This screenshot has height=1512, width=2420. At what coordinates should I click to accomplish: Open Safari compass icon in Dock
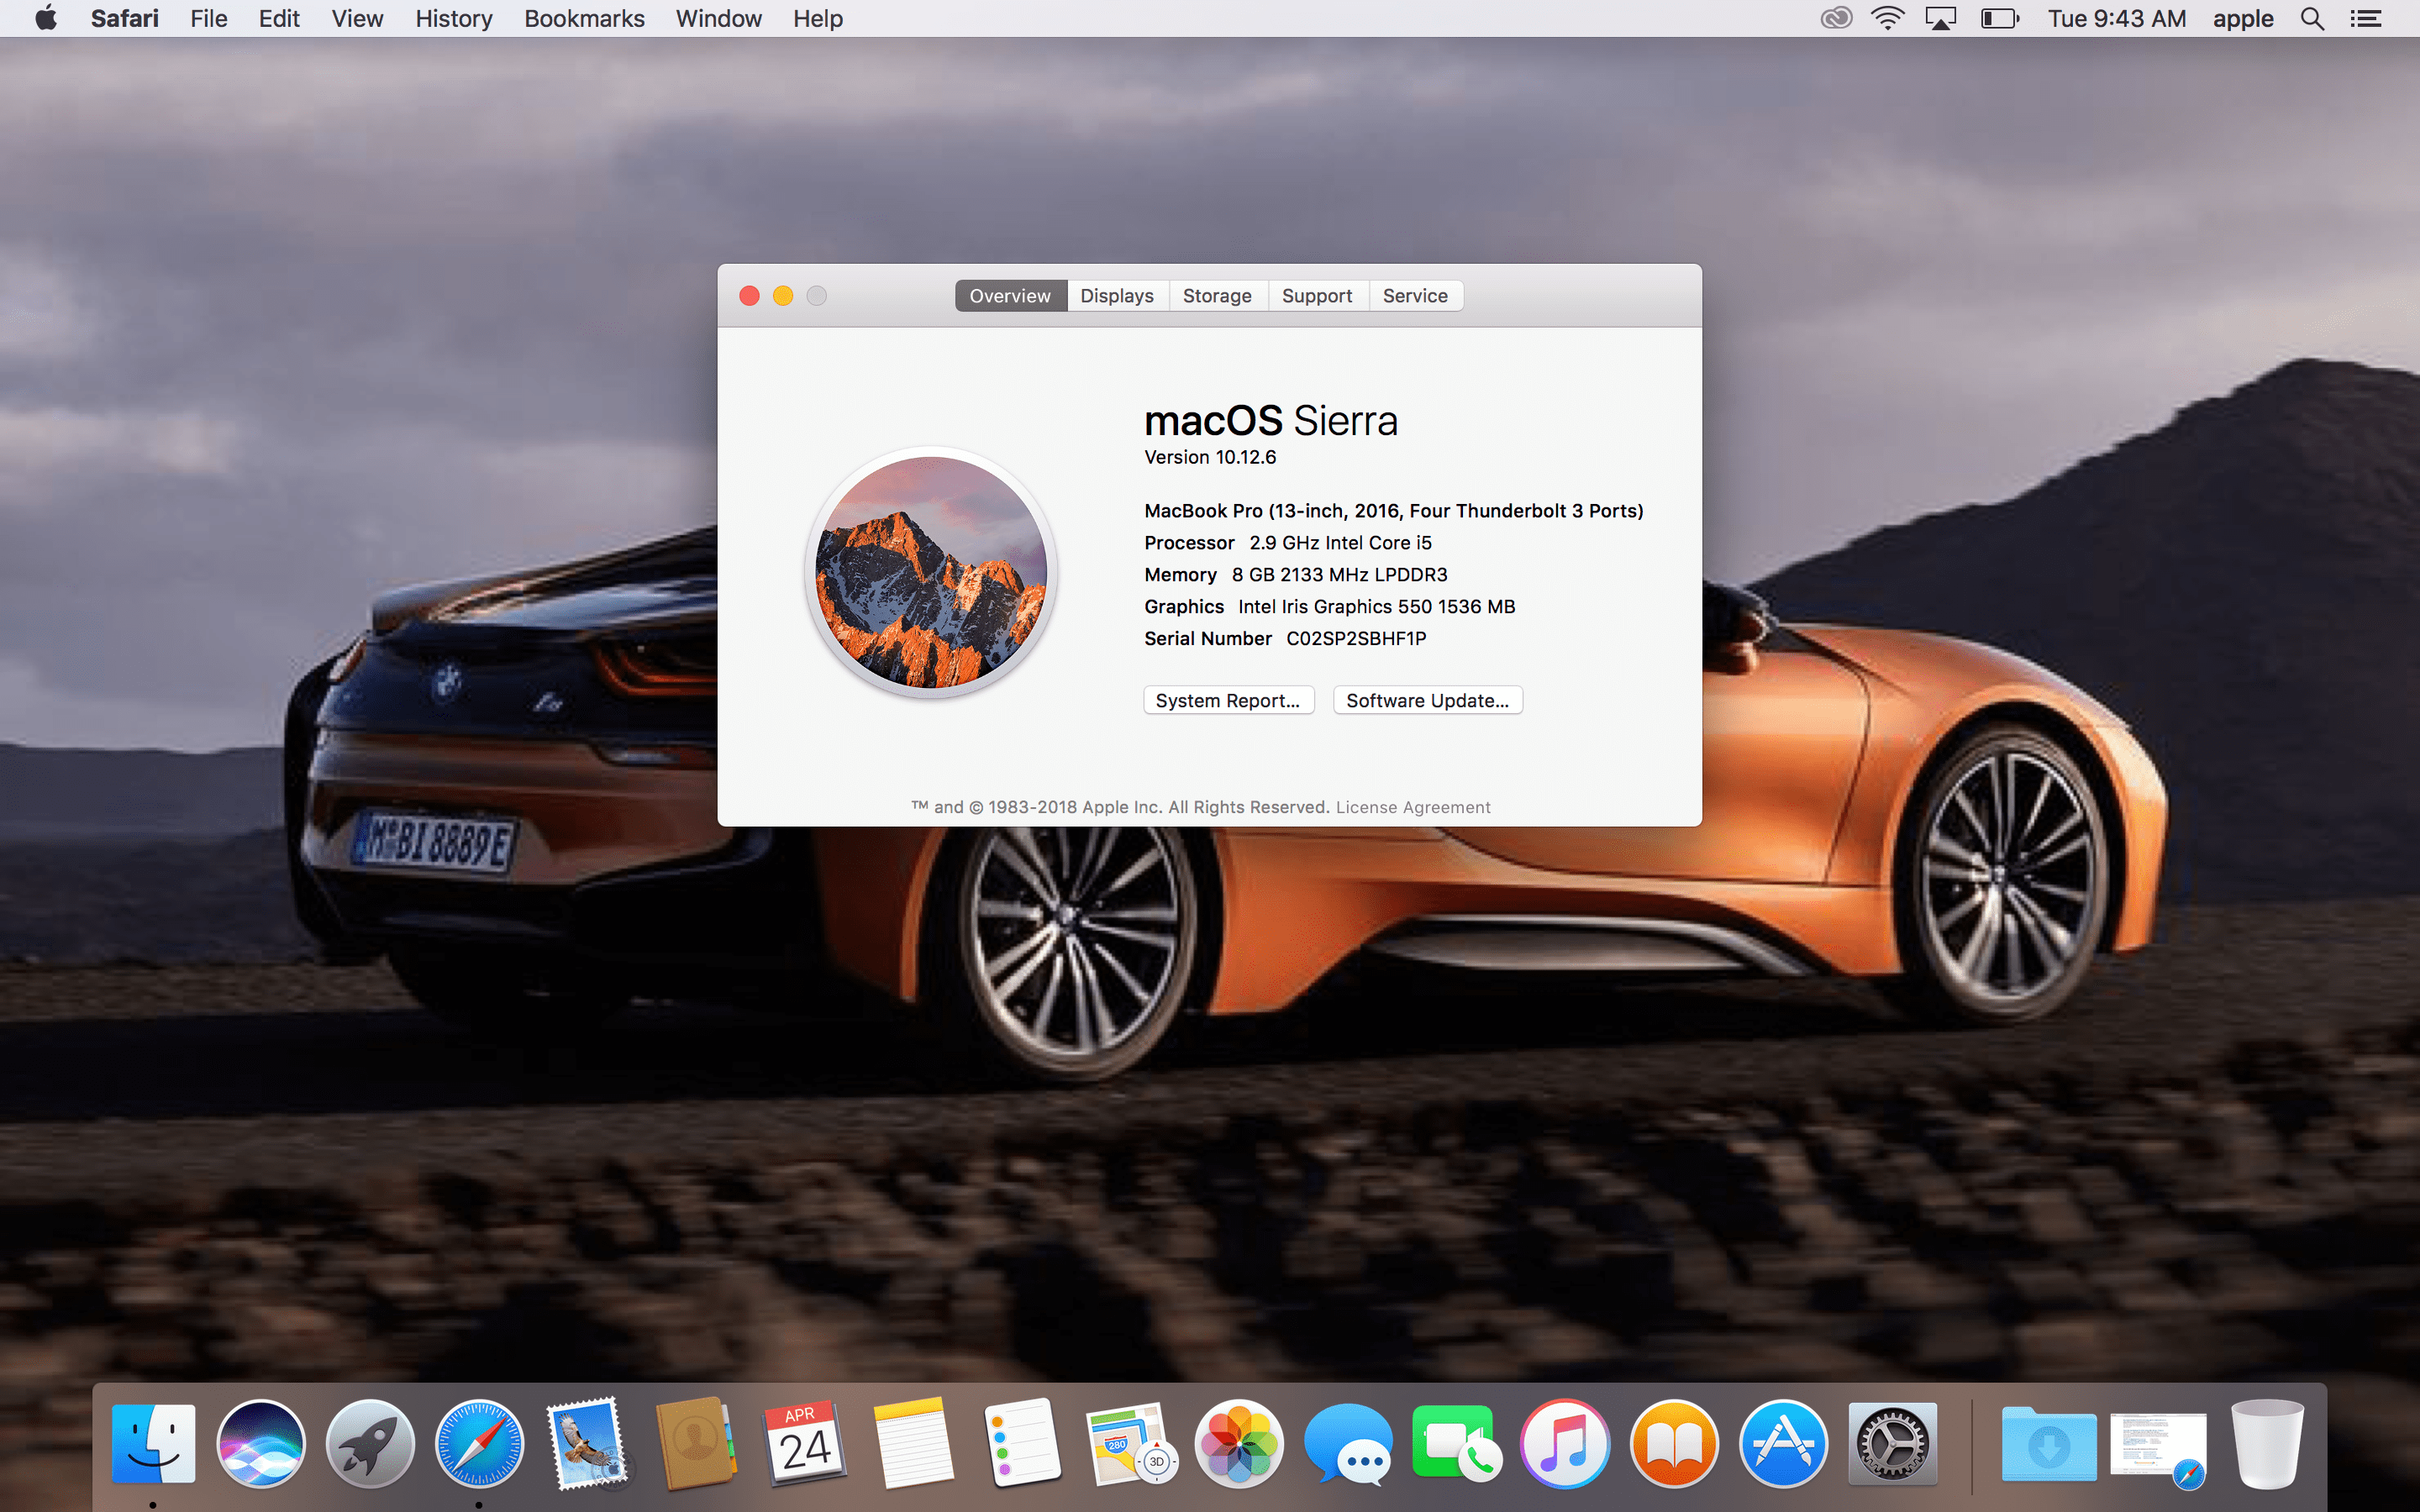479,1443
